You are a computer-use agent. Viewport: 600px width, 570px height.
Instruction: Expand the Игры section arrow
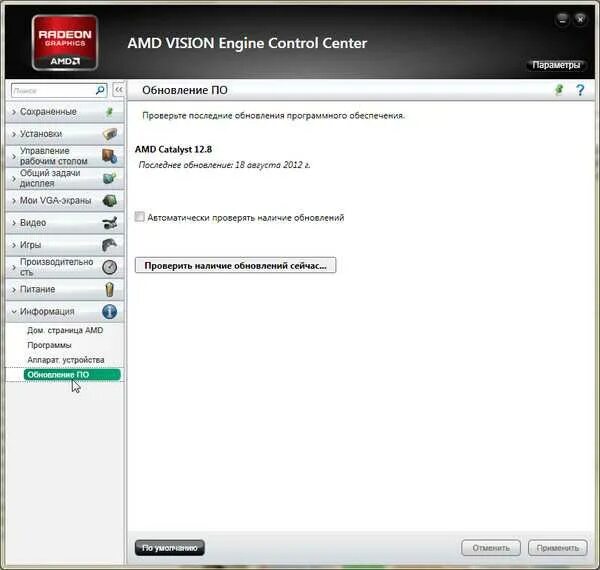pyautogui.click(x=14, y=245)
